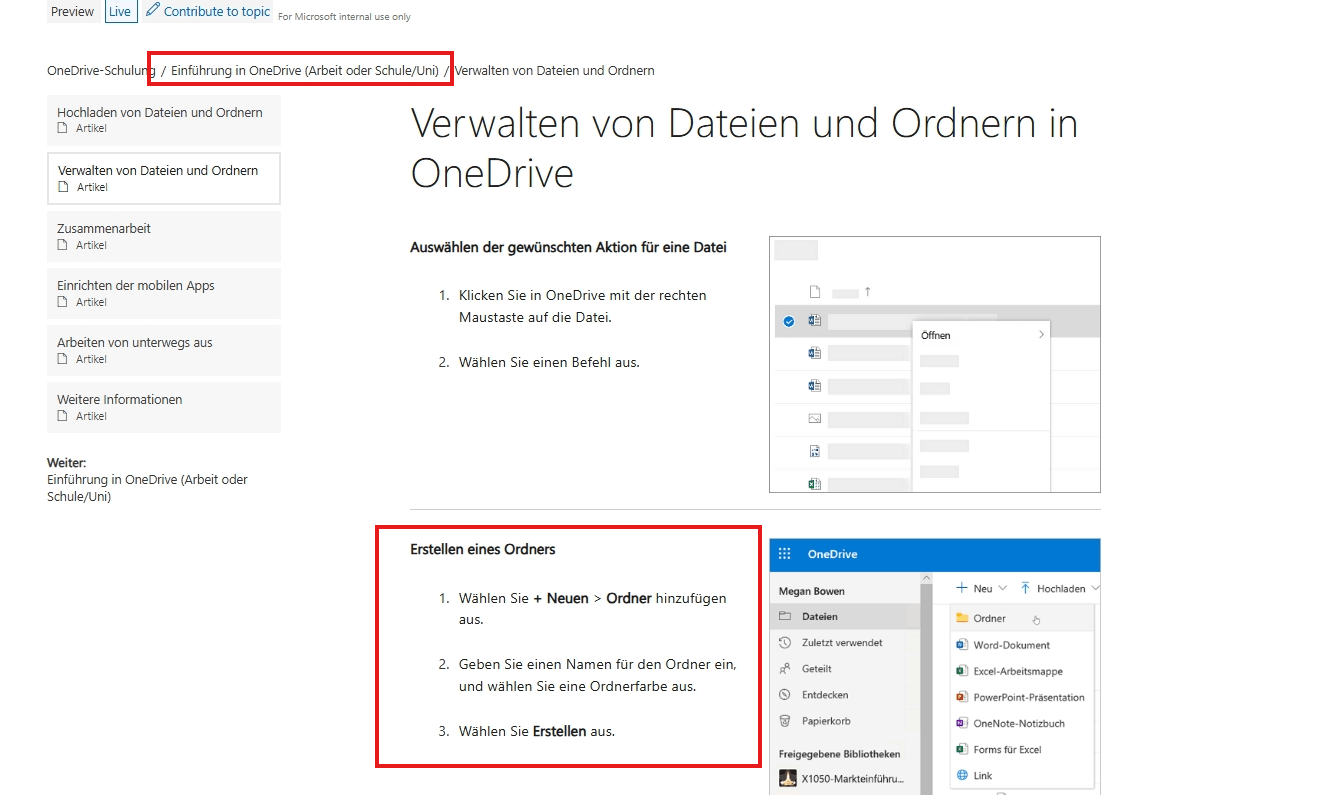Click document icon under Hochladen von Dateien
1335x795 pixels.
[x=63, y=128]
